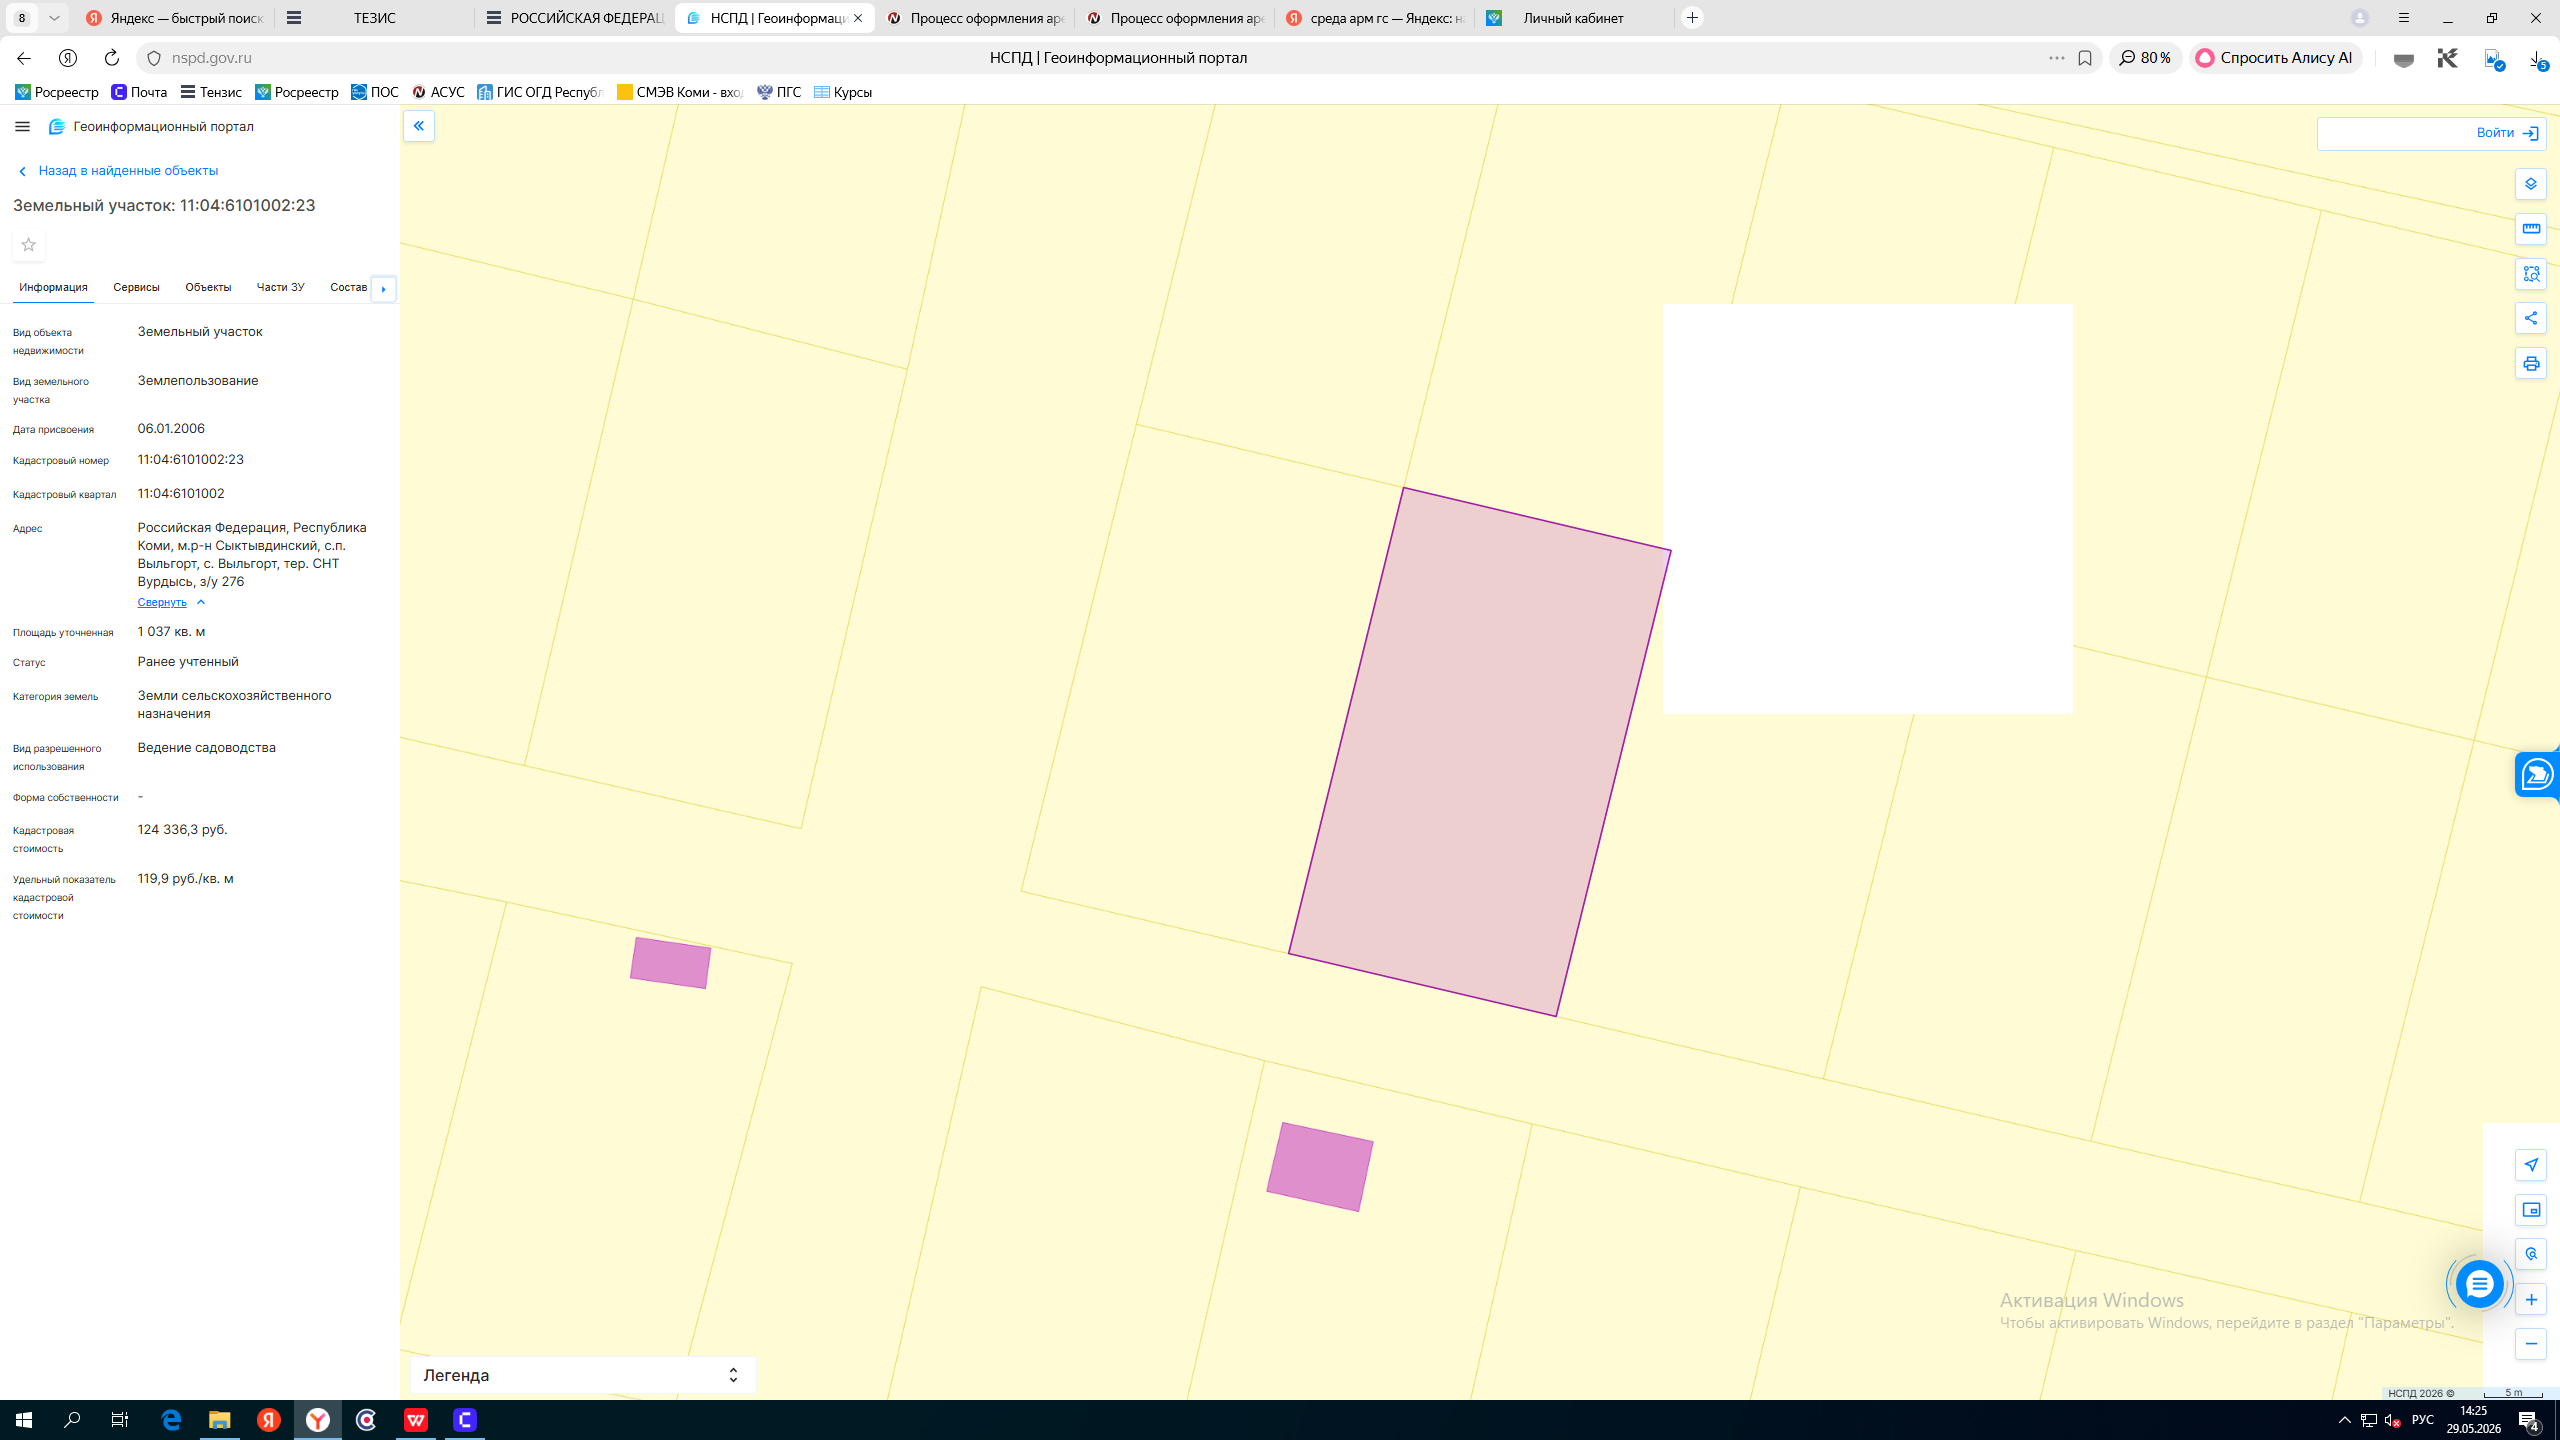
Task: Open the Почта bookmark
Action: click(x=139, y=92)
